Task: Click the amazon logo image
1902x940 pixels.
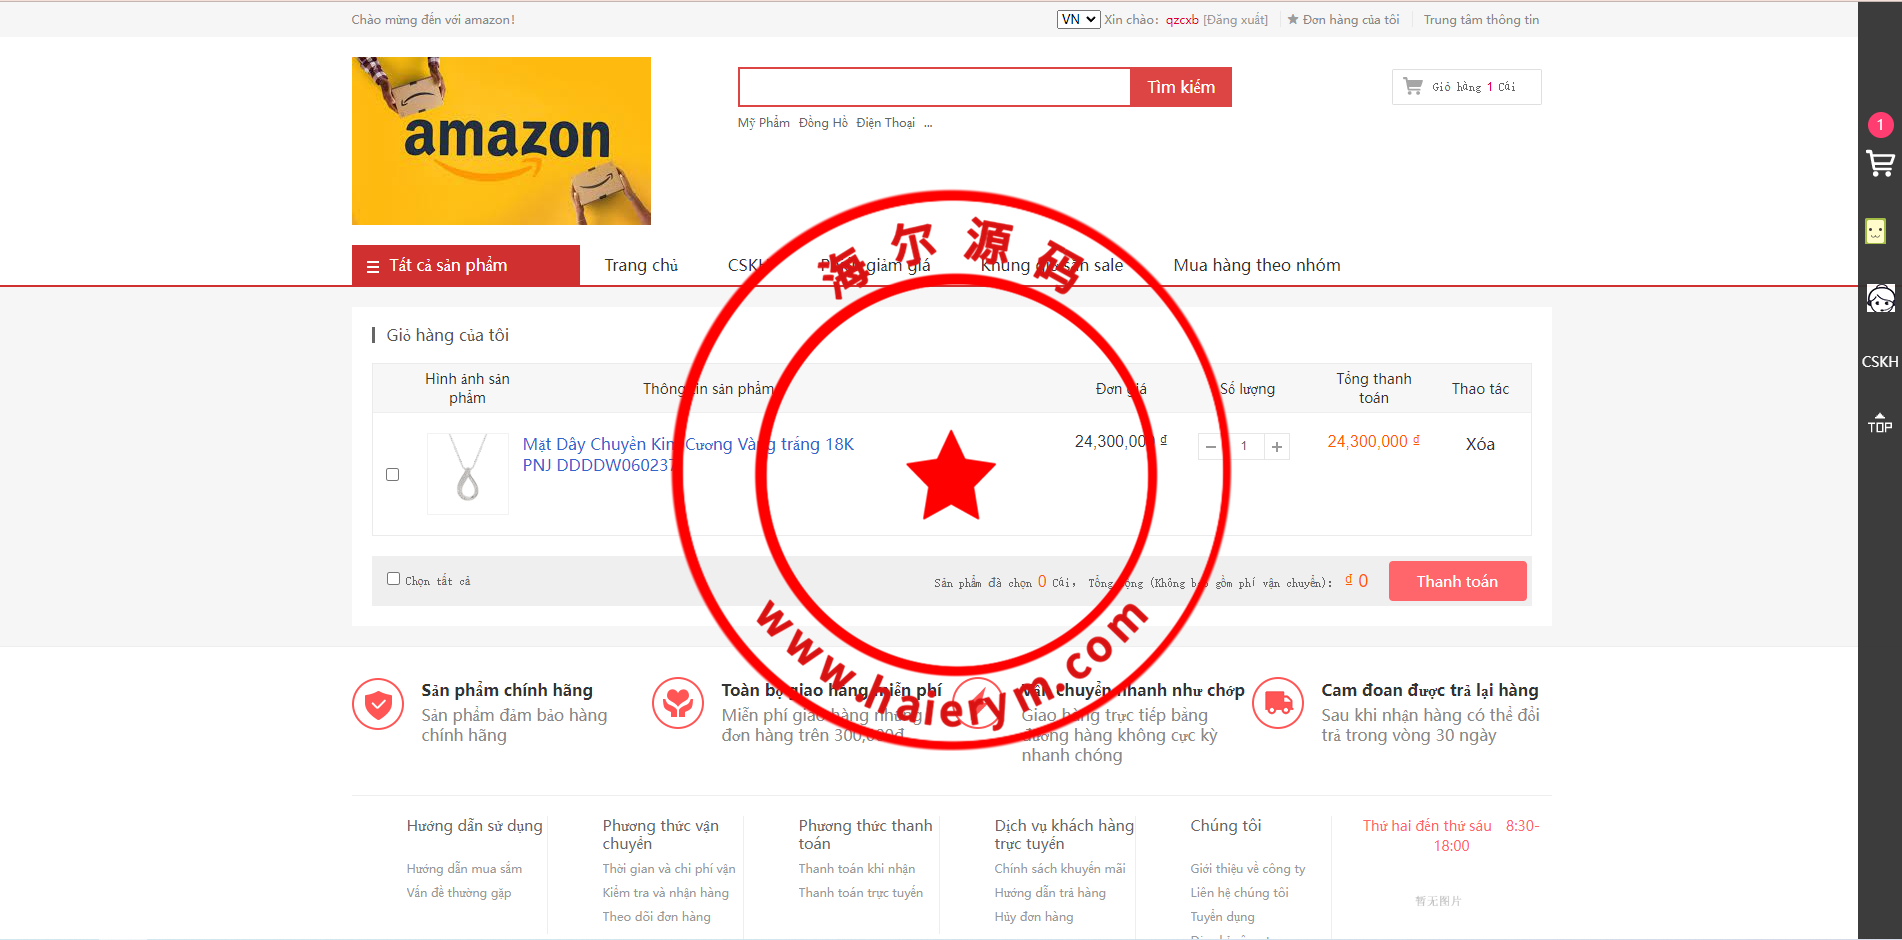Action: (501, 141)
